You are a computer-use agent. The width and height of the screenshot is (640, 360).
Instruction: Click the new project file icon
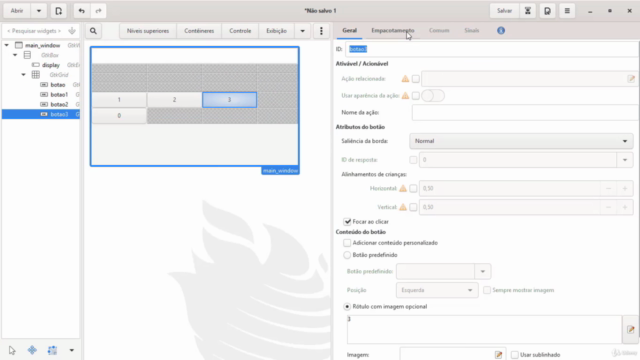tap(58, 11)
